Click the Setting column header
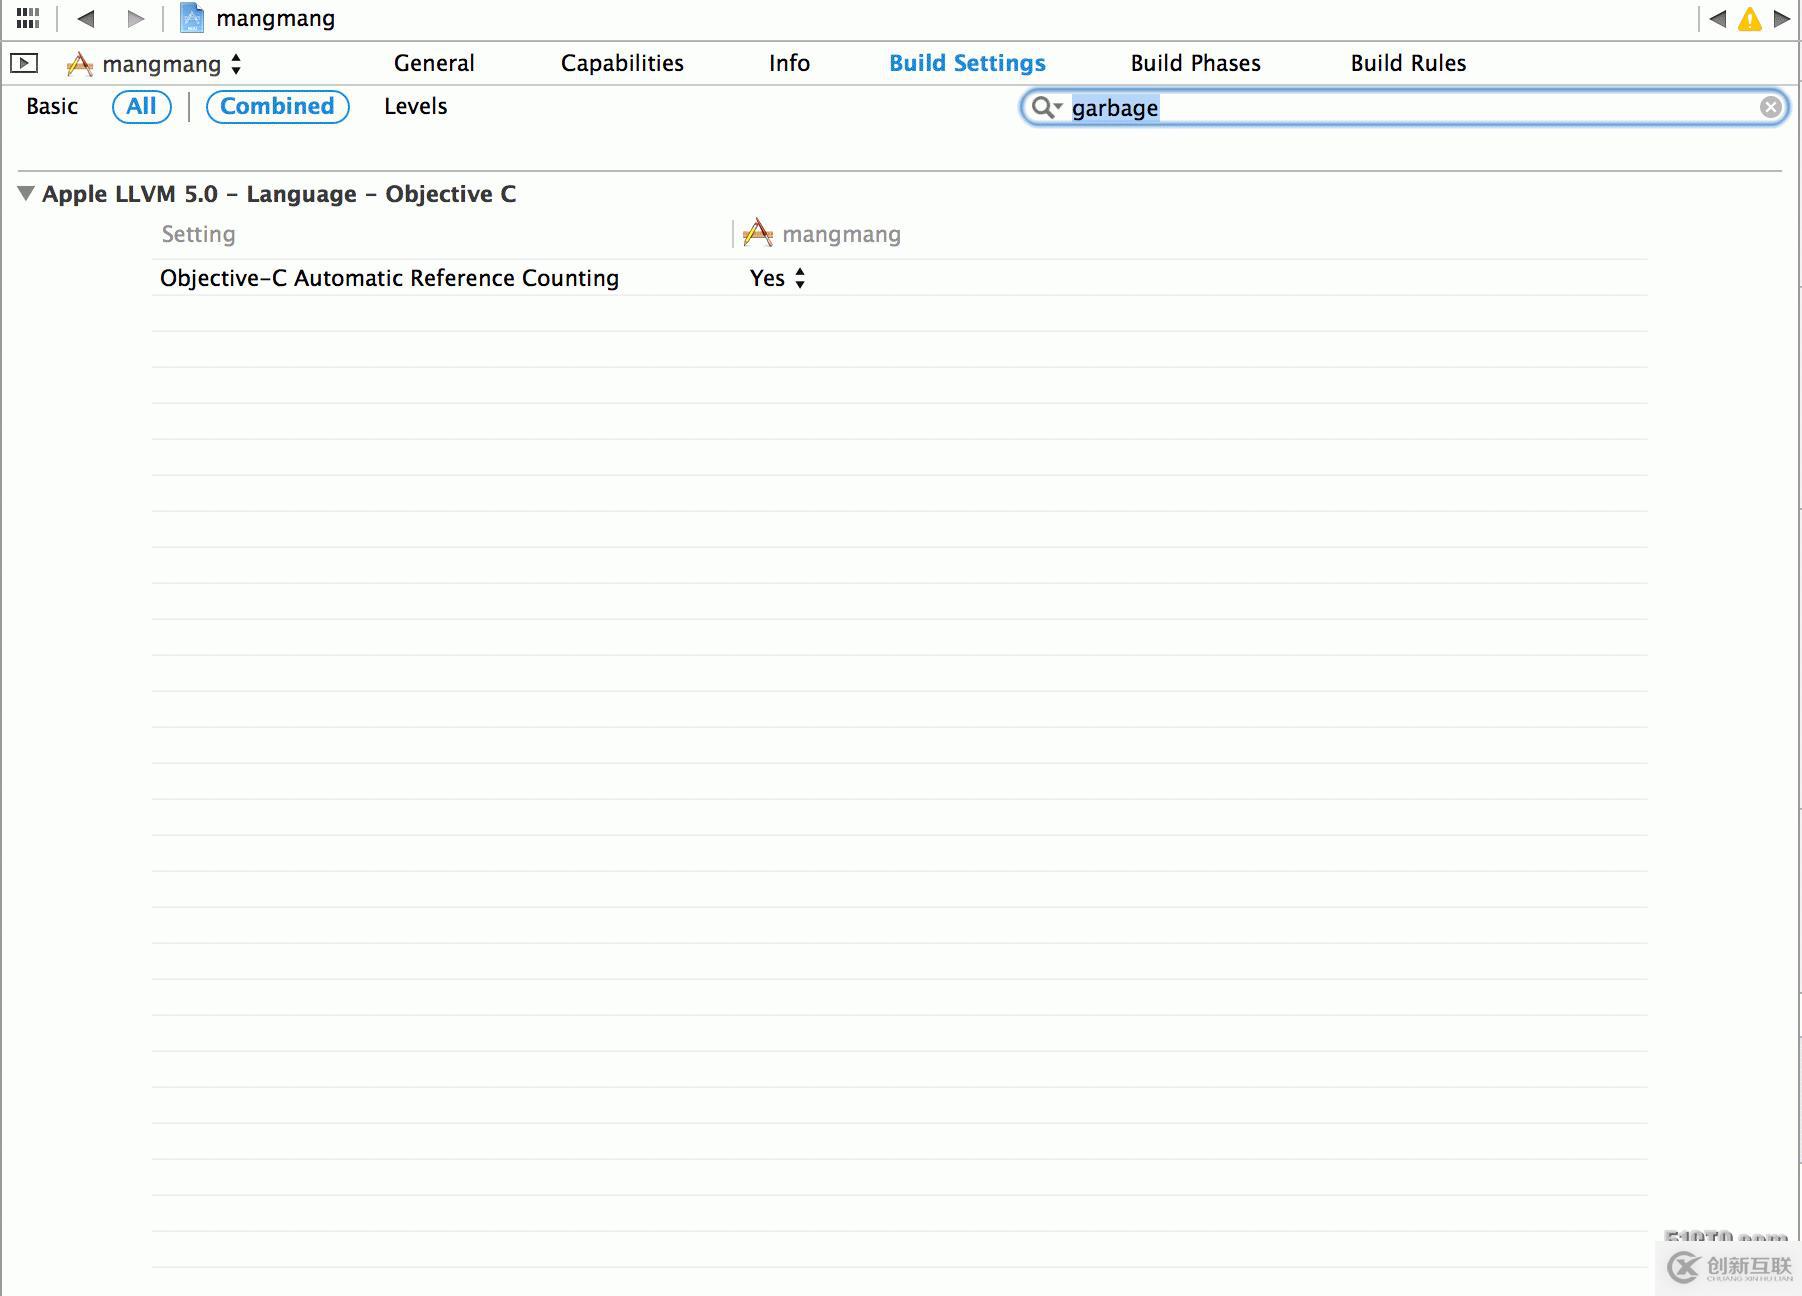 pos(198,234)
